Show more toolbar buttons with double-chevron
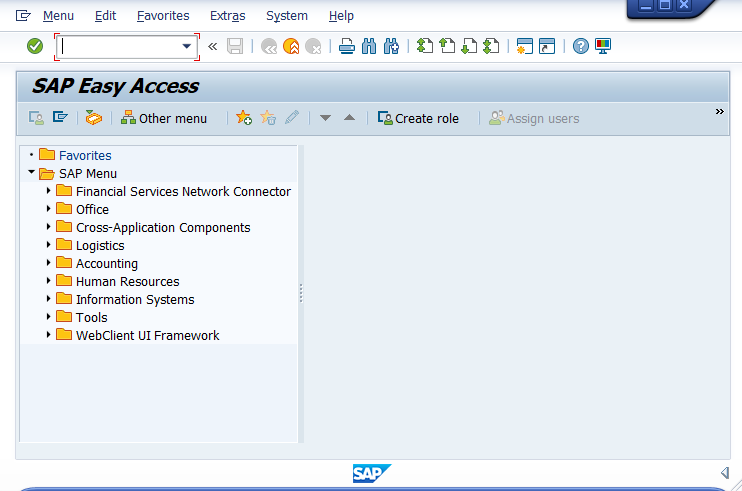Screen dimensions: 742x491 (x=720, y=112)
